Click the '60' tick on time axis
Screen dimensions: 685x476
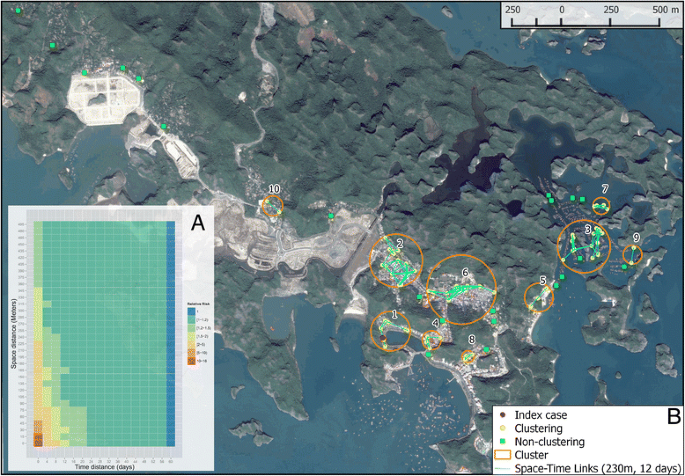tap(171, 460)
